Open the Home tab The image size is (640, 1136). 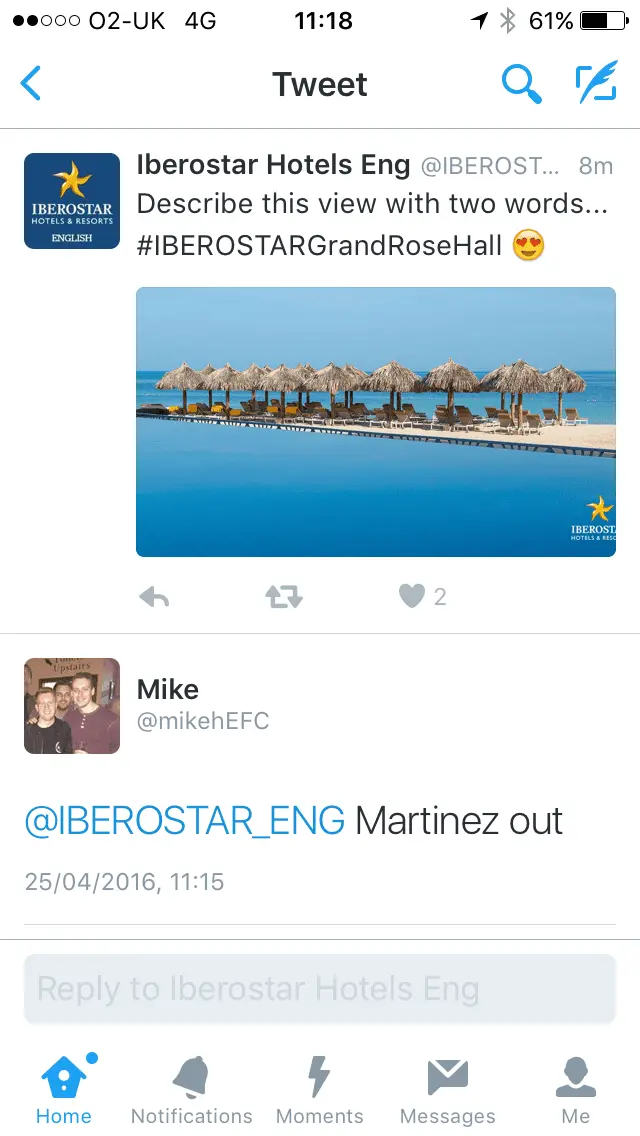pos(64,1088)
